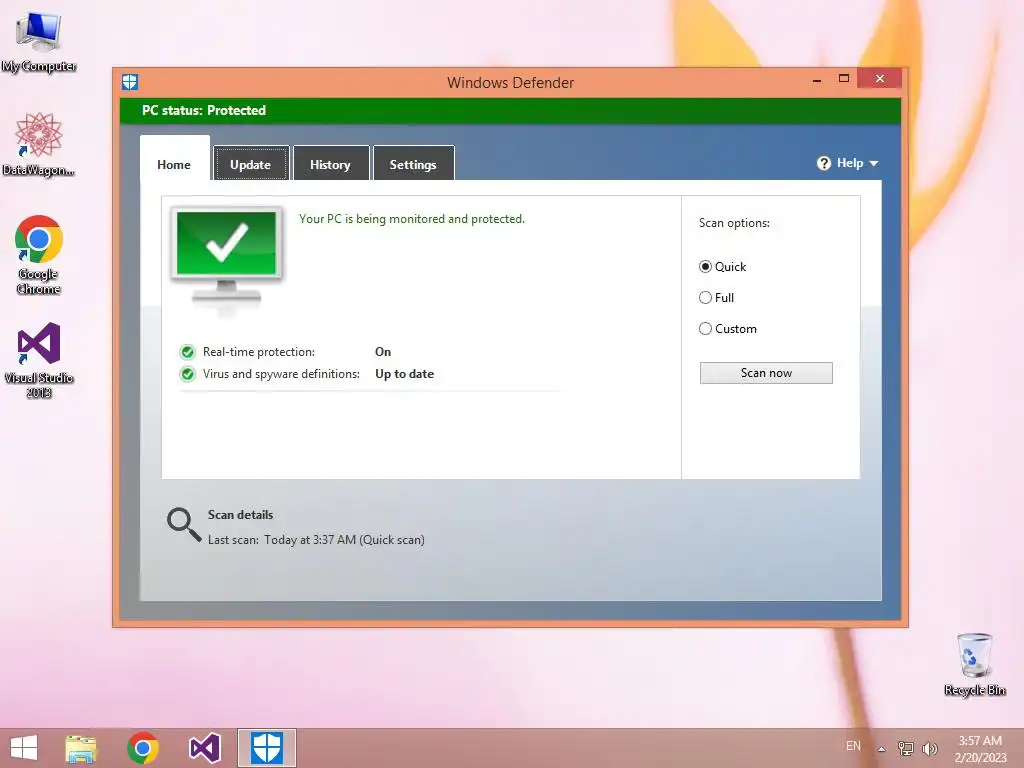Open My Computer desktop icon
Viewport: 1024px width, 768px height.
click(x=39, y=42)
